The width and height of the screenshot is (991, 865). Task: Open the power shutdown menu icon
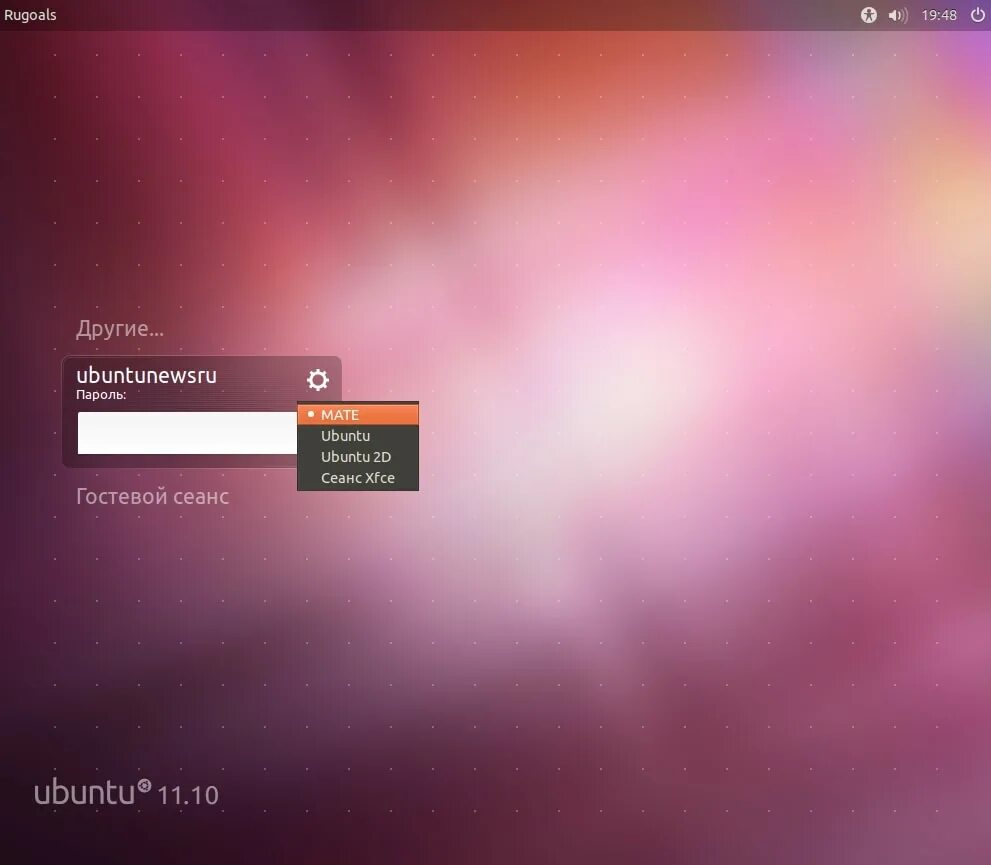pyautogui.click(x=977, y=15)
